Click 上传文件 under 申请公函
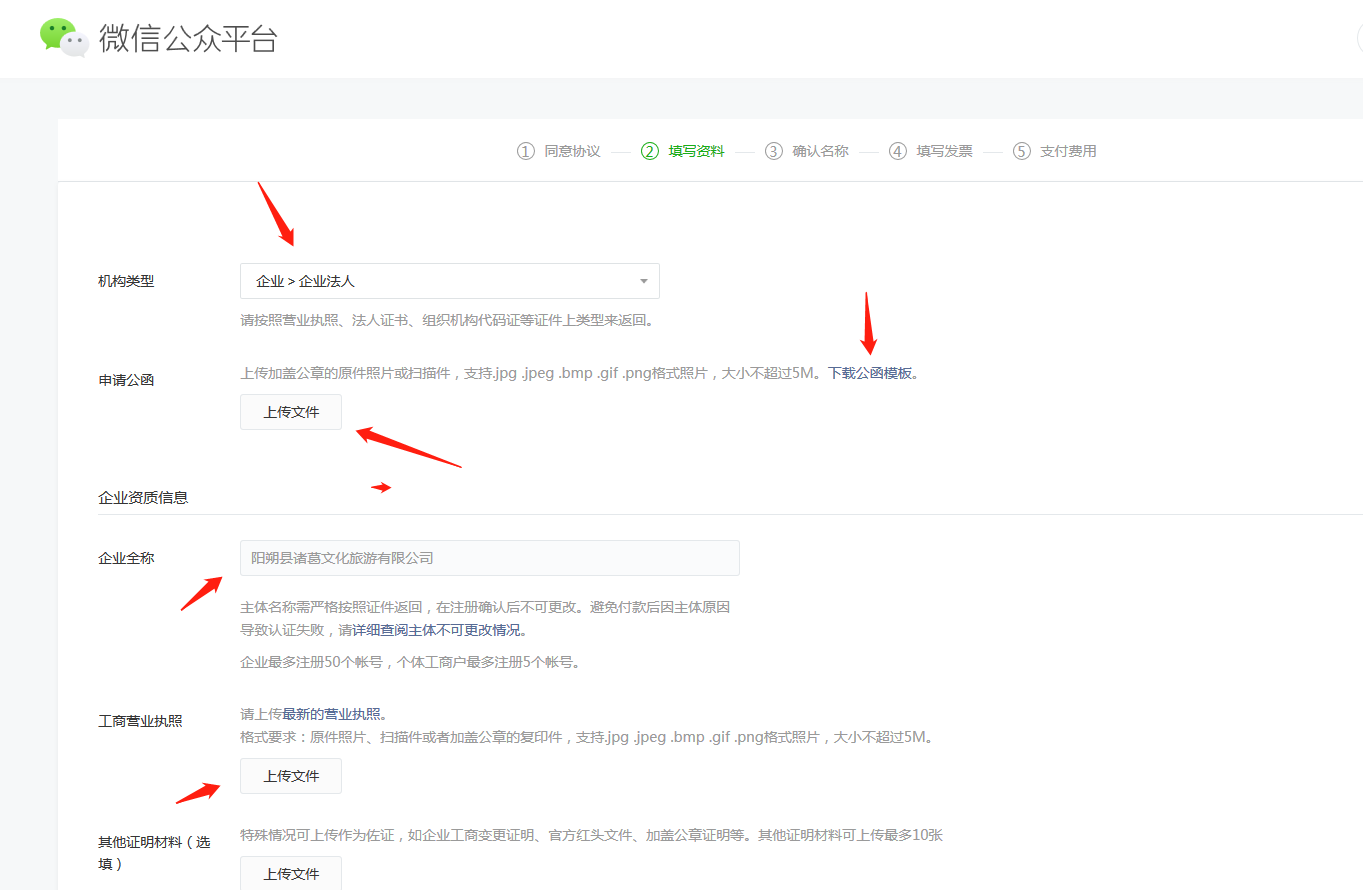1363x890 pixels. (x=290, y=411)
